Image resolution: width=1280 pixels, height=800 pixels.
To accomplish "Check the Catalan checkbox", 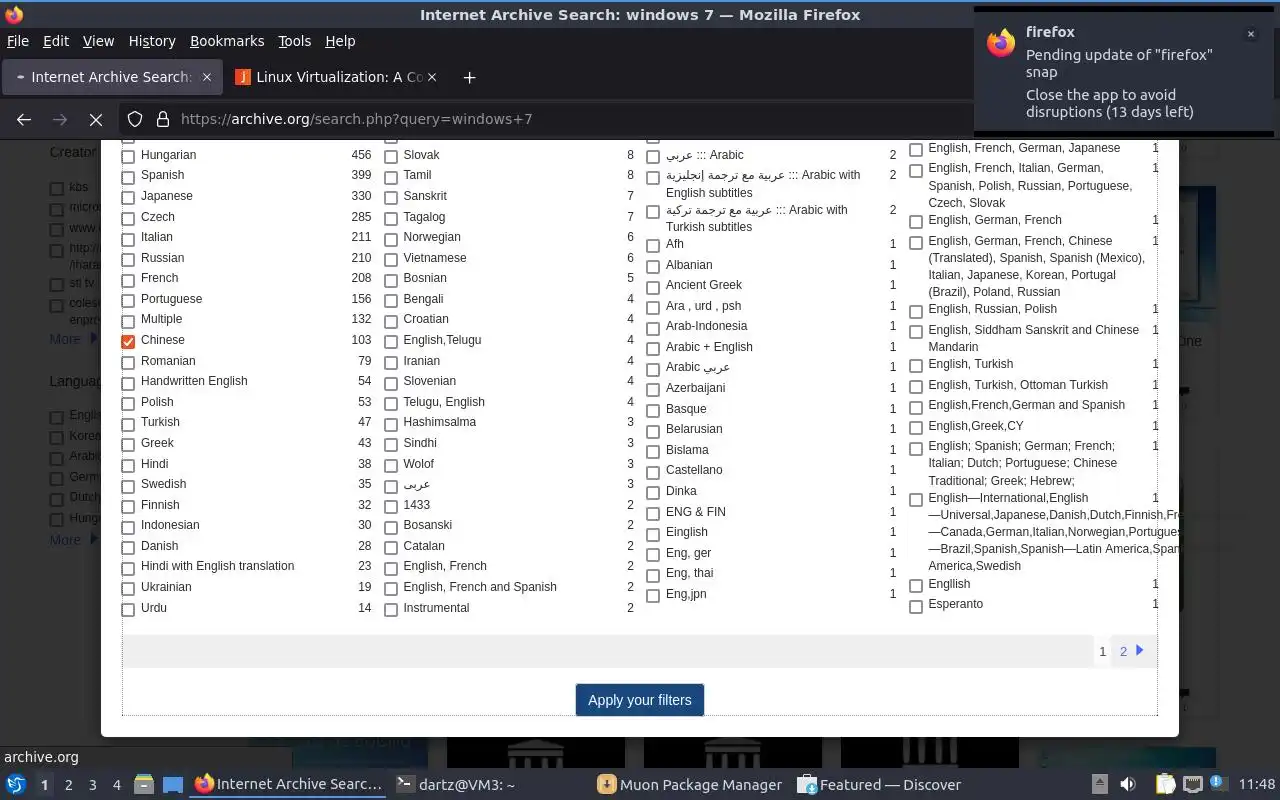I will pyautogui.click(x=391, y=547).
